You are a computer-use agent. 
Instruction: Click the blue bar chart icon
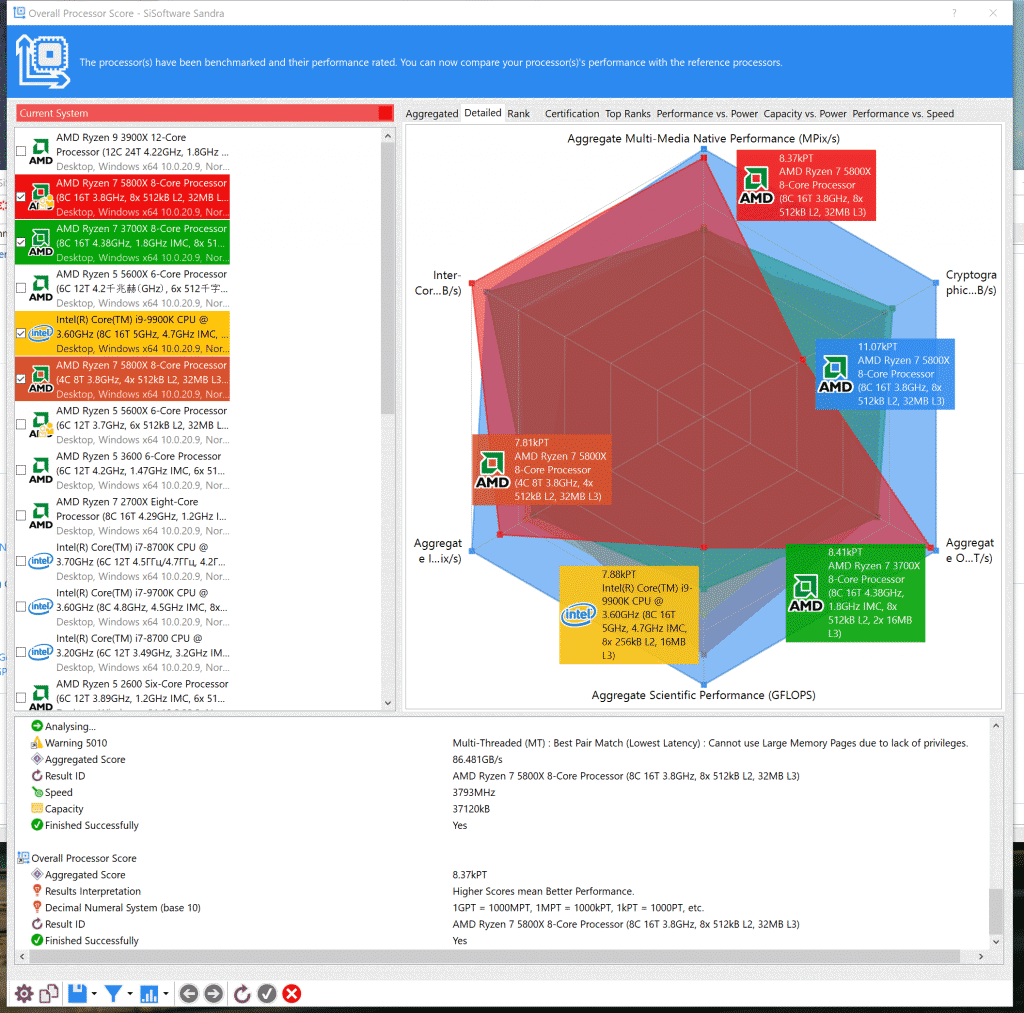tap(150, 994)
